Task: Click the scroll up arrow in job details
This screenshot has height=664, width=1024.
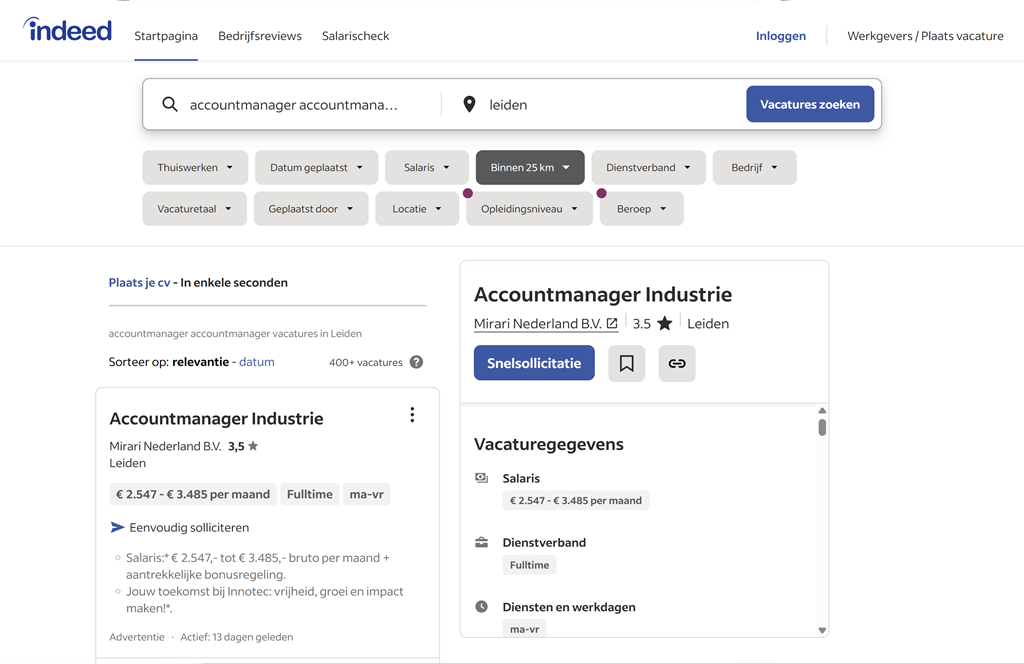Action: point(822,411)
